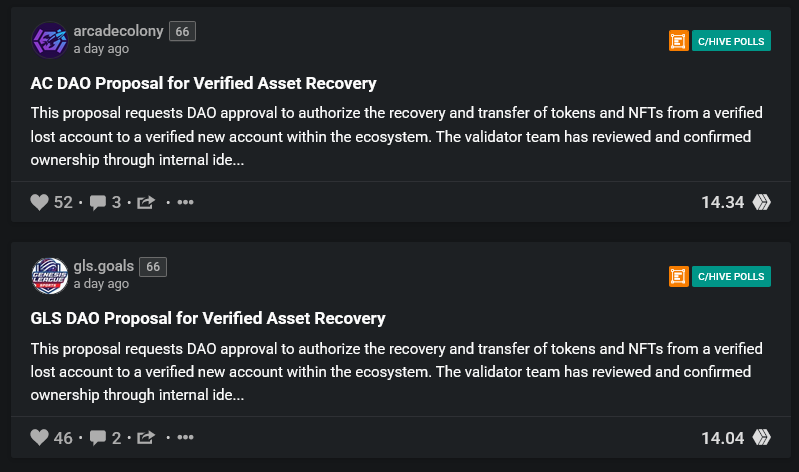Open more options on the AC DAO post

(185, 202)
